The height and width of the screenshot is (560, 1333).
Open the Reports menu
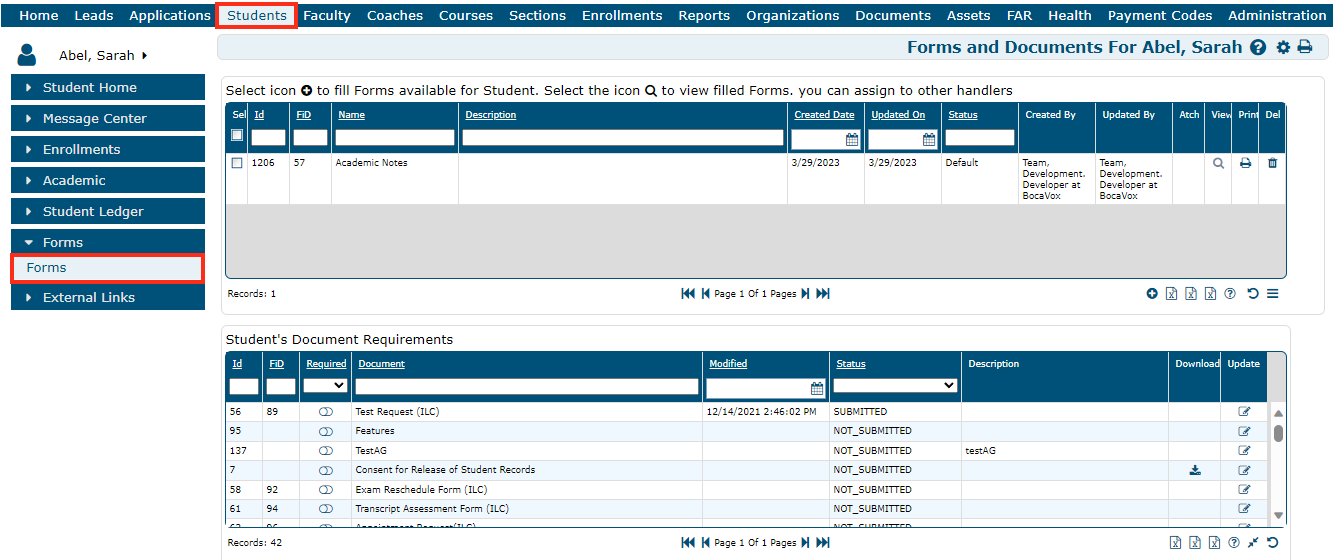pos(704,15)
